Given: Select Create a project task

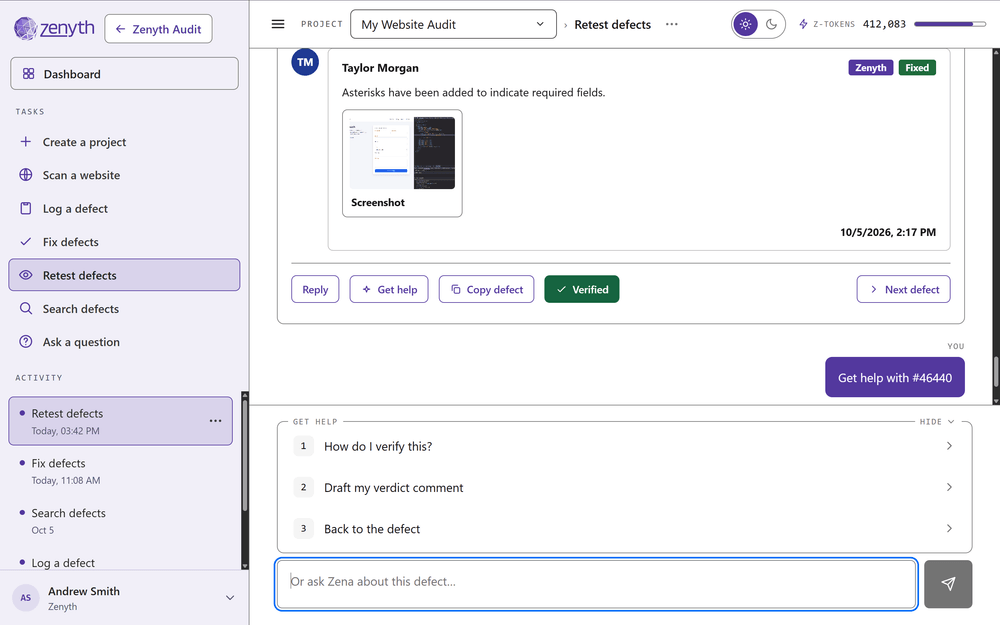Looking at the screenshot, I should [124, 142].
